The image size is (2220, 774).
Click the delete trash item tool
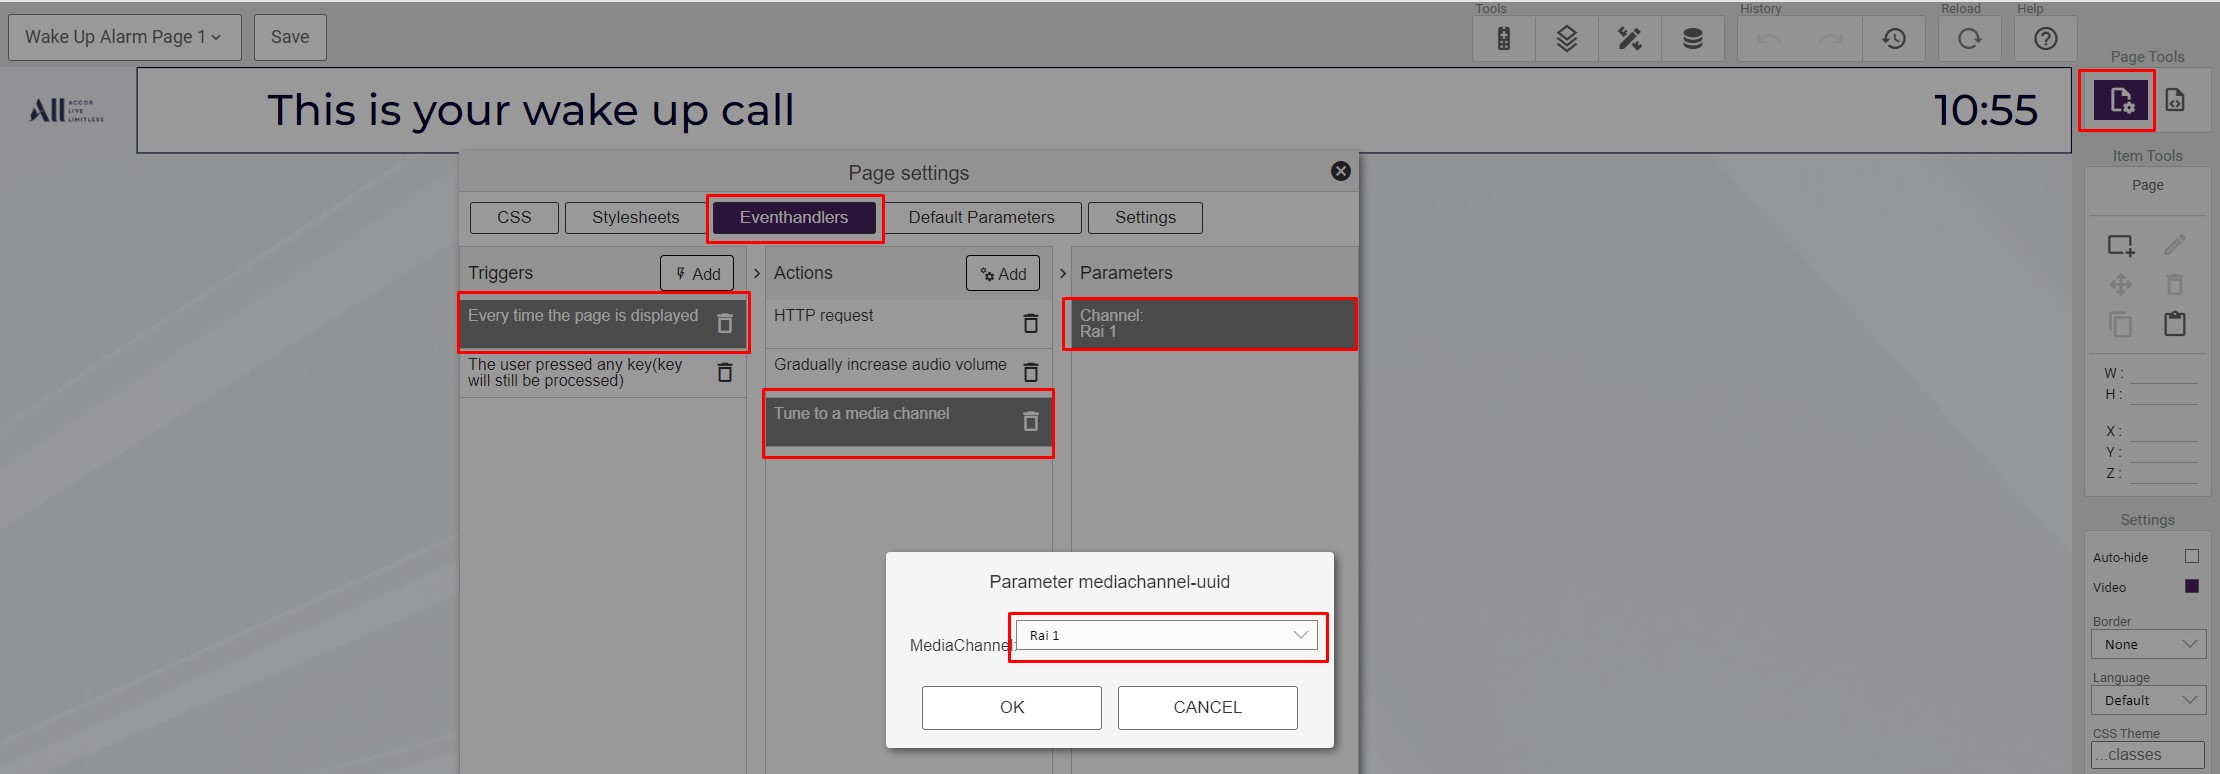click(x=2174, y=285)
